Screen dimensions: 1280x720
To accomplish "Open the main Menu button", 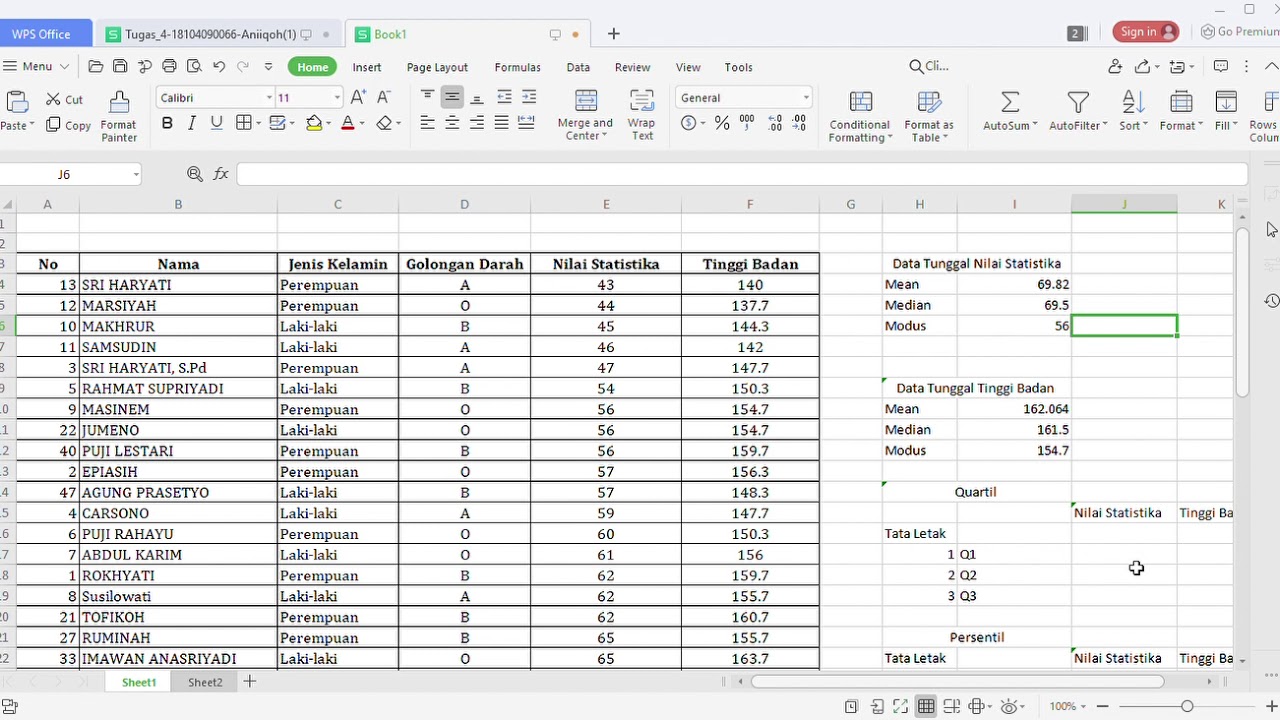I will point(36,67).
